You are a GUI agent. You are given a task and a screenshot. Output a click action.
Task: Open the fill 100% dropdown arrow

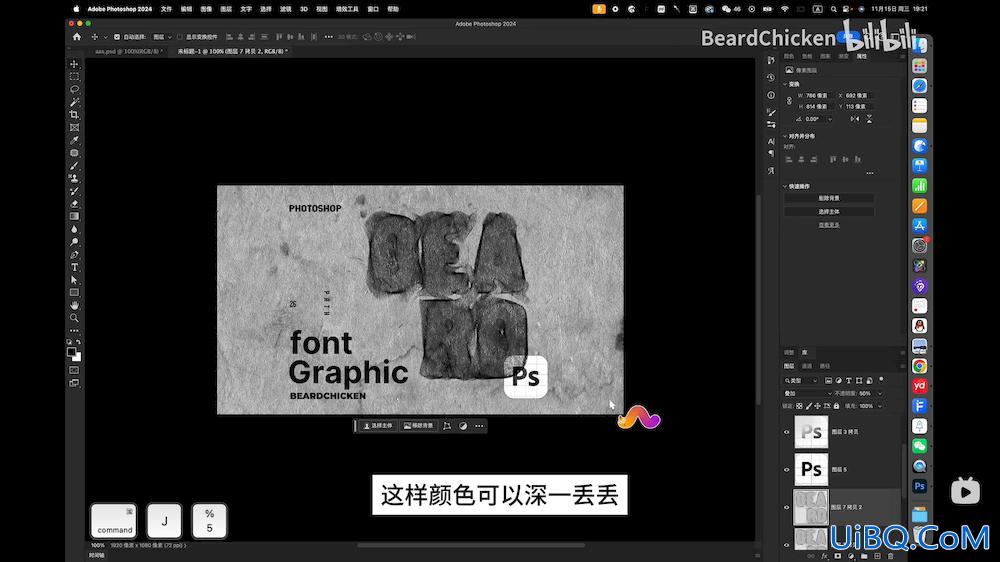(879, 406)
